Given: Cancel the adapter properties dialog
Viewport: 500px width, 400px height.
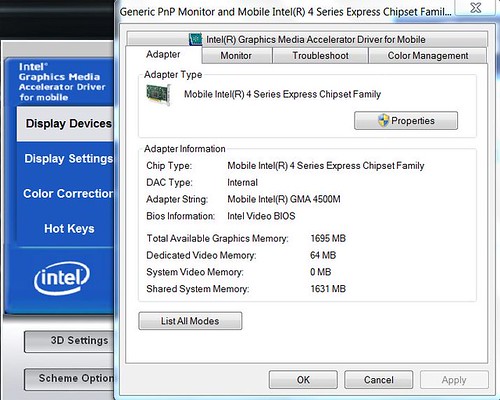Looking at the screenshot, I should [379, 380].
